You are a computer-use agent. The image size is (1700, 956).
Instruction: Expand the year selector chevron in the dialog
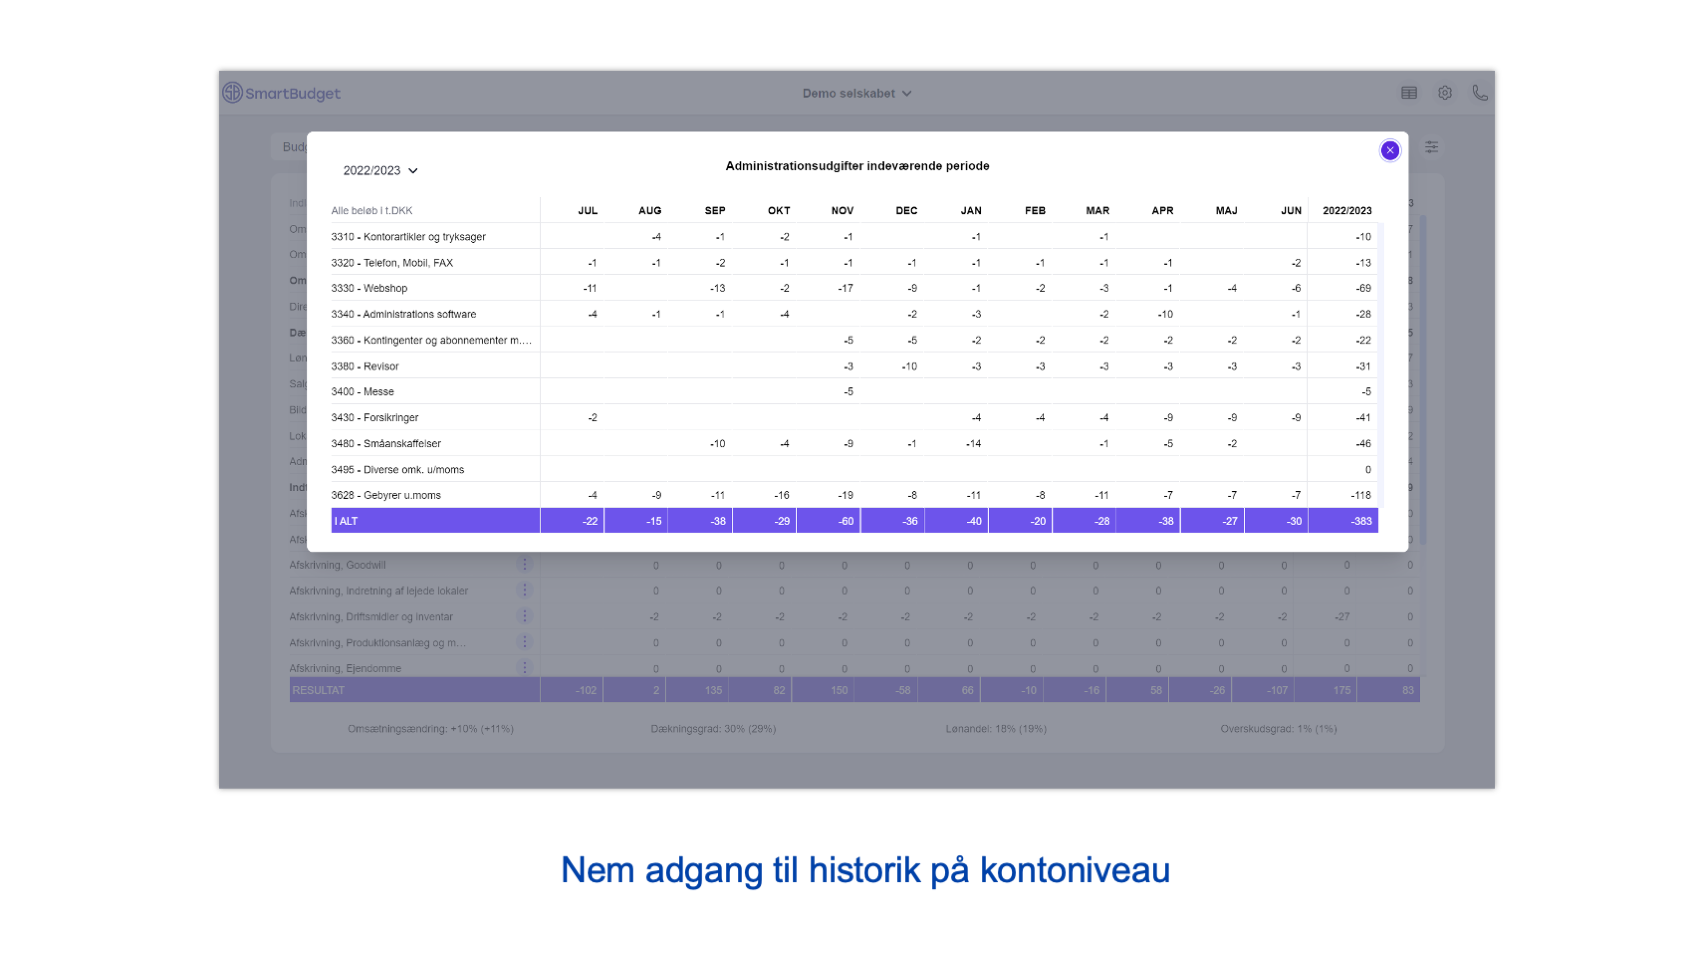pos(414,170)
